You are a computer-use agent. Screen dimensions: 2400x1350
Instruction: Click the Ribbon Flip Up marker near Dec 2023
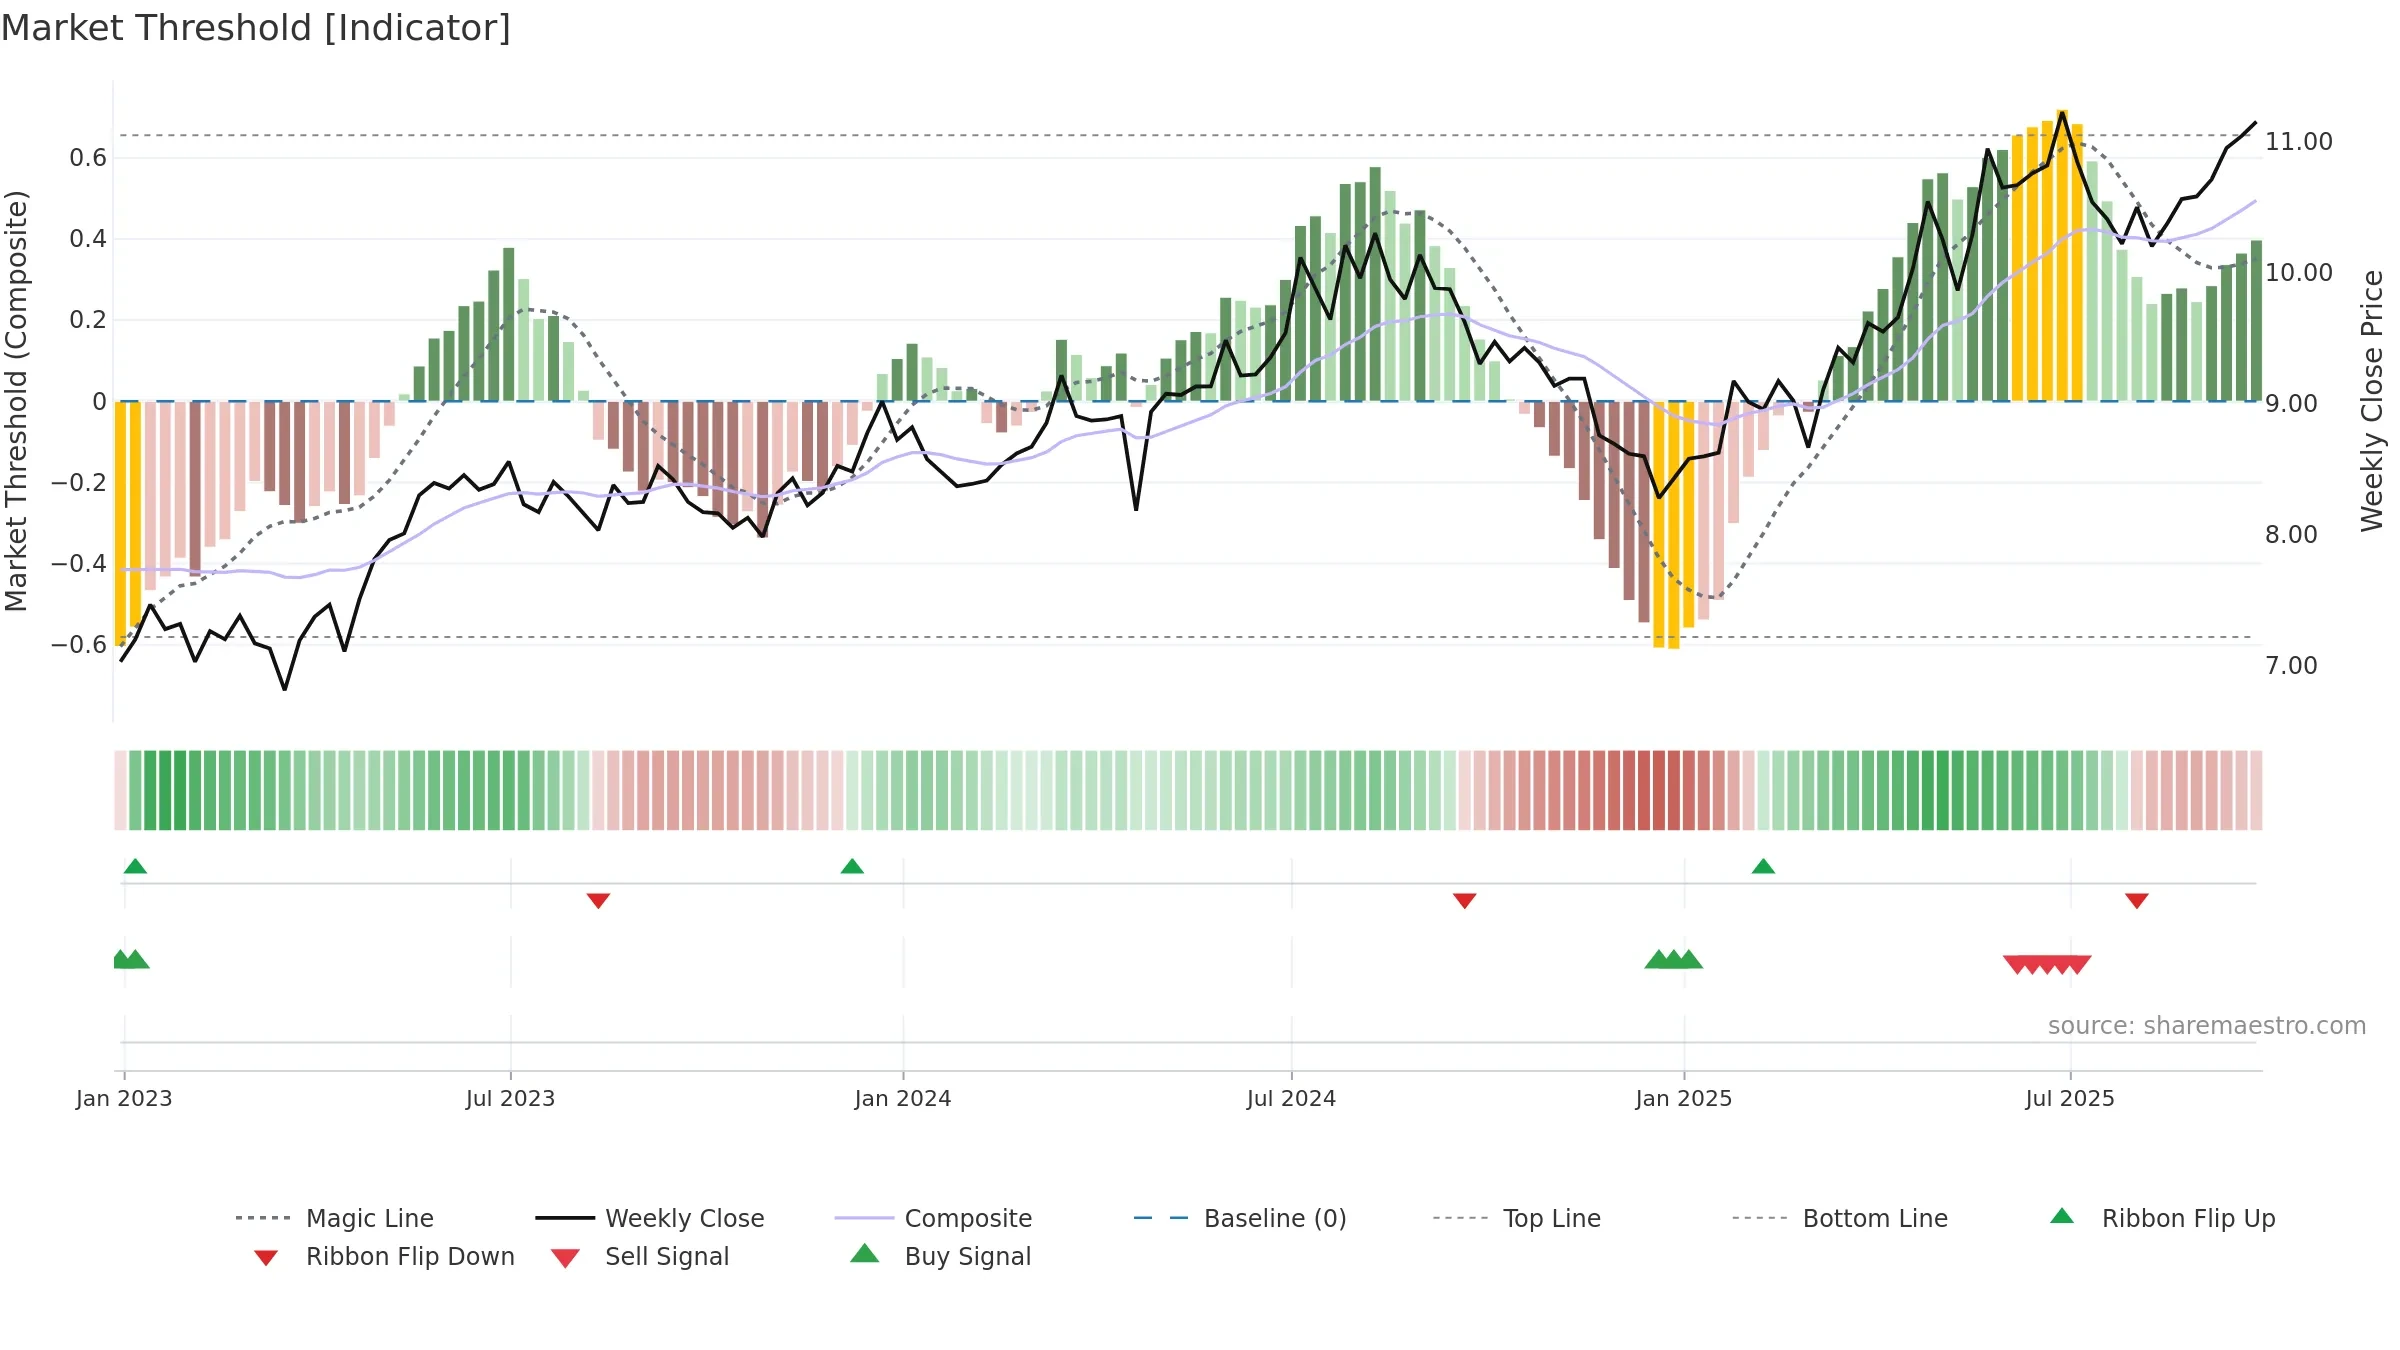[x=852, y=866]
